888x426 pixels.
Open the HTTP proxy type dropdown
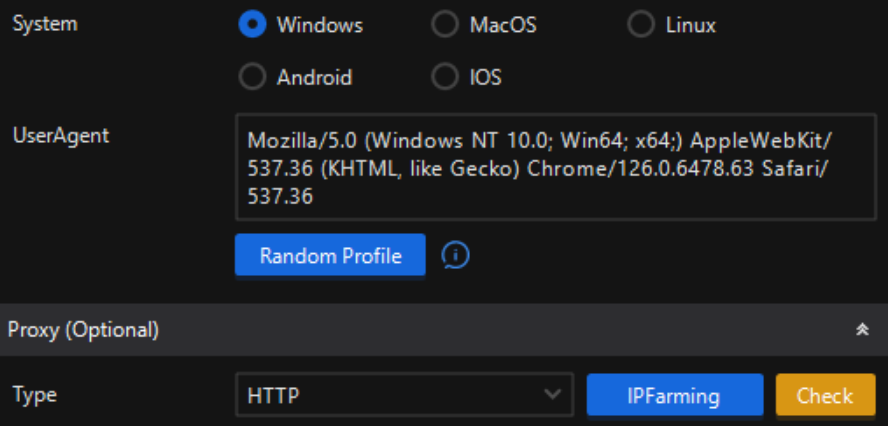point(404,394)
